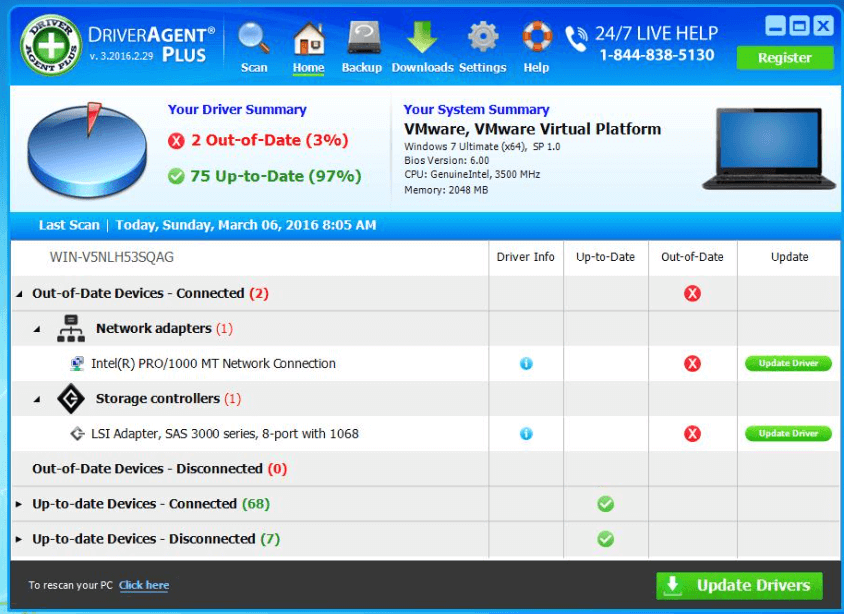This screenshot has height=615, width=844.
Task: Select the Settings label in toolbar
Action: tap(483, 68)
